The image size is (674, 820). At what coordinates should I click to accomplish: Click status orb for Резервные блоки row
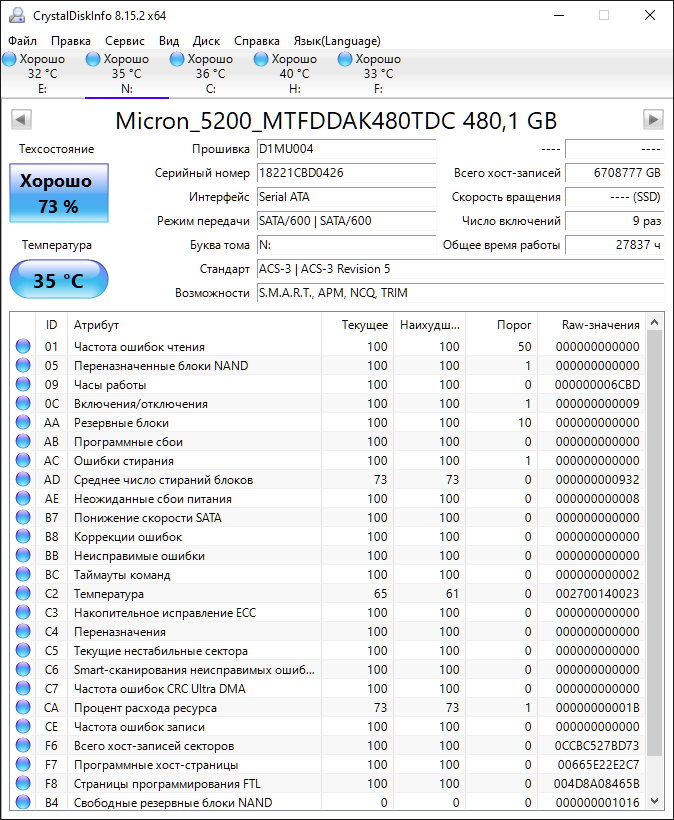(23, 422)
